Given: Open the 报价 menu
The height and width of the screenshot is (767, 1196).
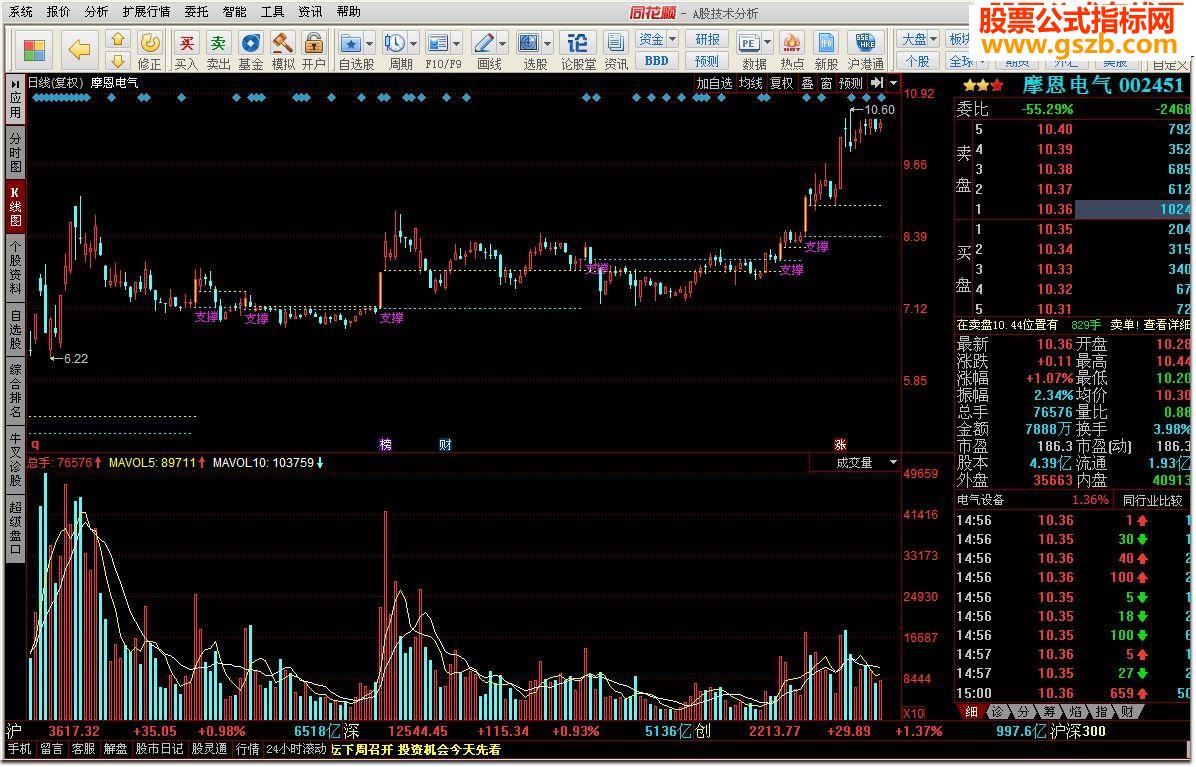Looking at the screenshot, I should point(58,11).
